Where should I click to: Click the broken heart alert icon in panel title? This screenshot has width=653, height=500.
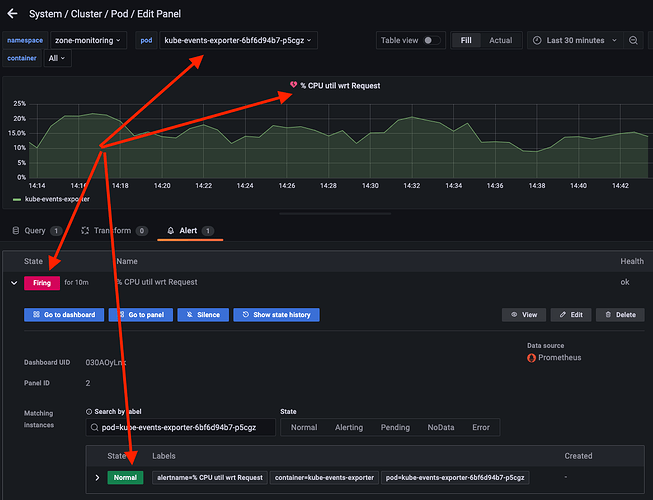[294, 85]
